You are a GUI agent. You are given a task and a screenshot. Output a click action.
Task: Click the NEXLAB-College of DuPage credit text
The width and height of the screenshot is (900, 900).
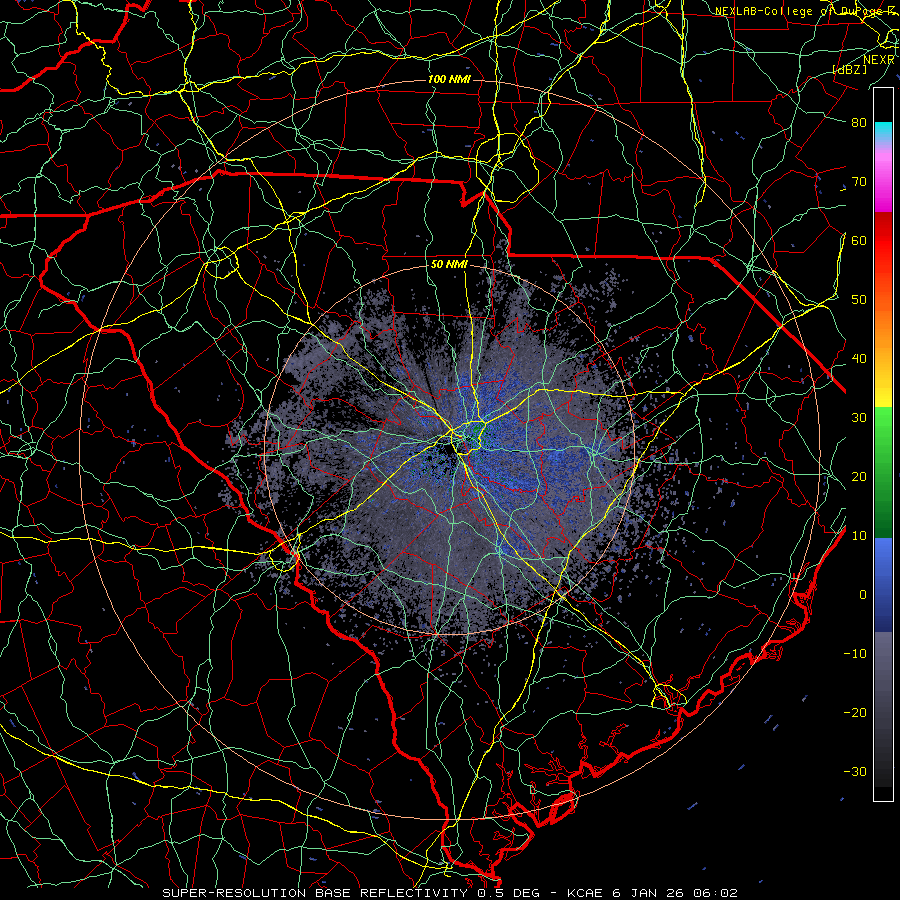point(804,11)
